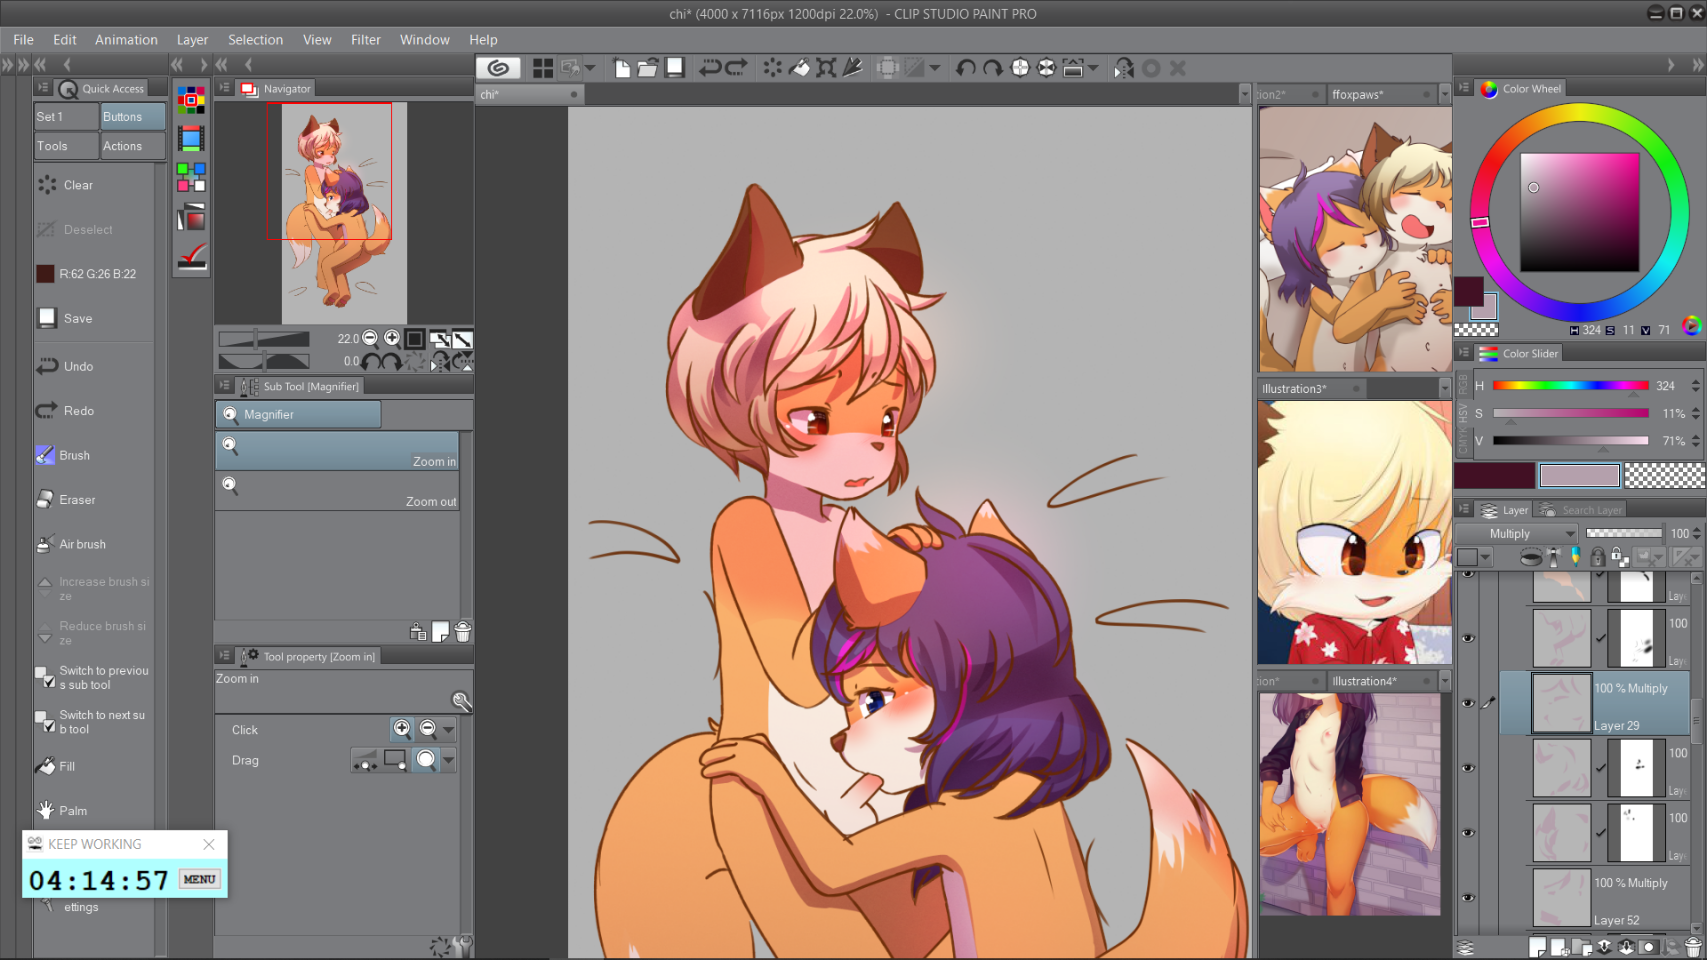Open the Multiply blending mode dropdown
Image resolution: width=1707 pixels, height=960 pixels.
(x=1515, y=533)
